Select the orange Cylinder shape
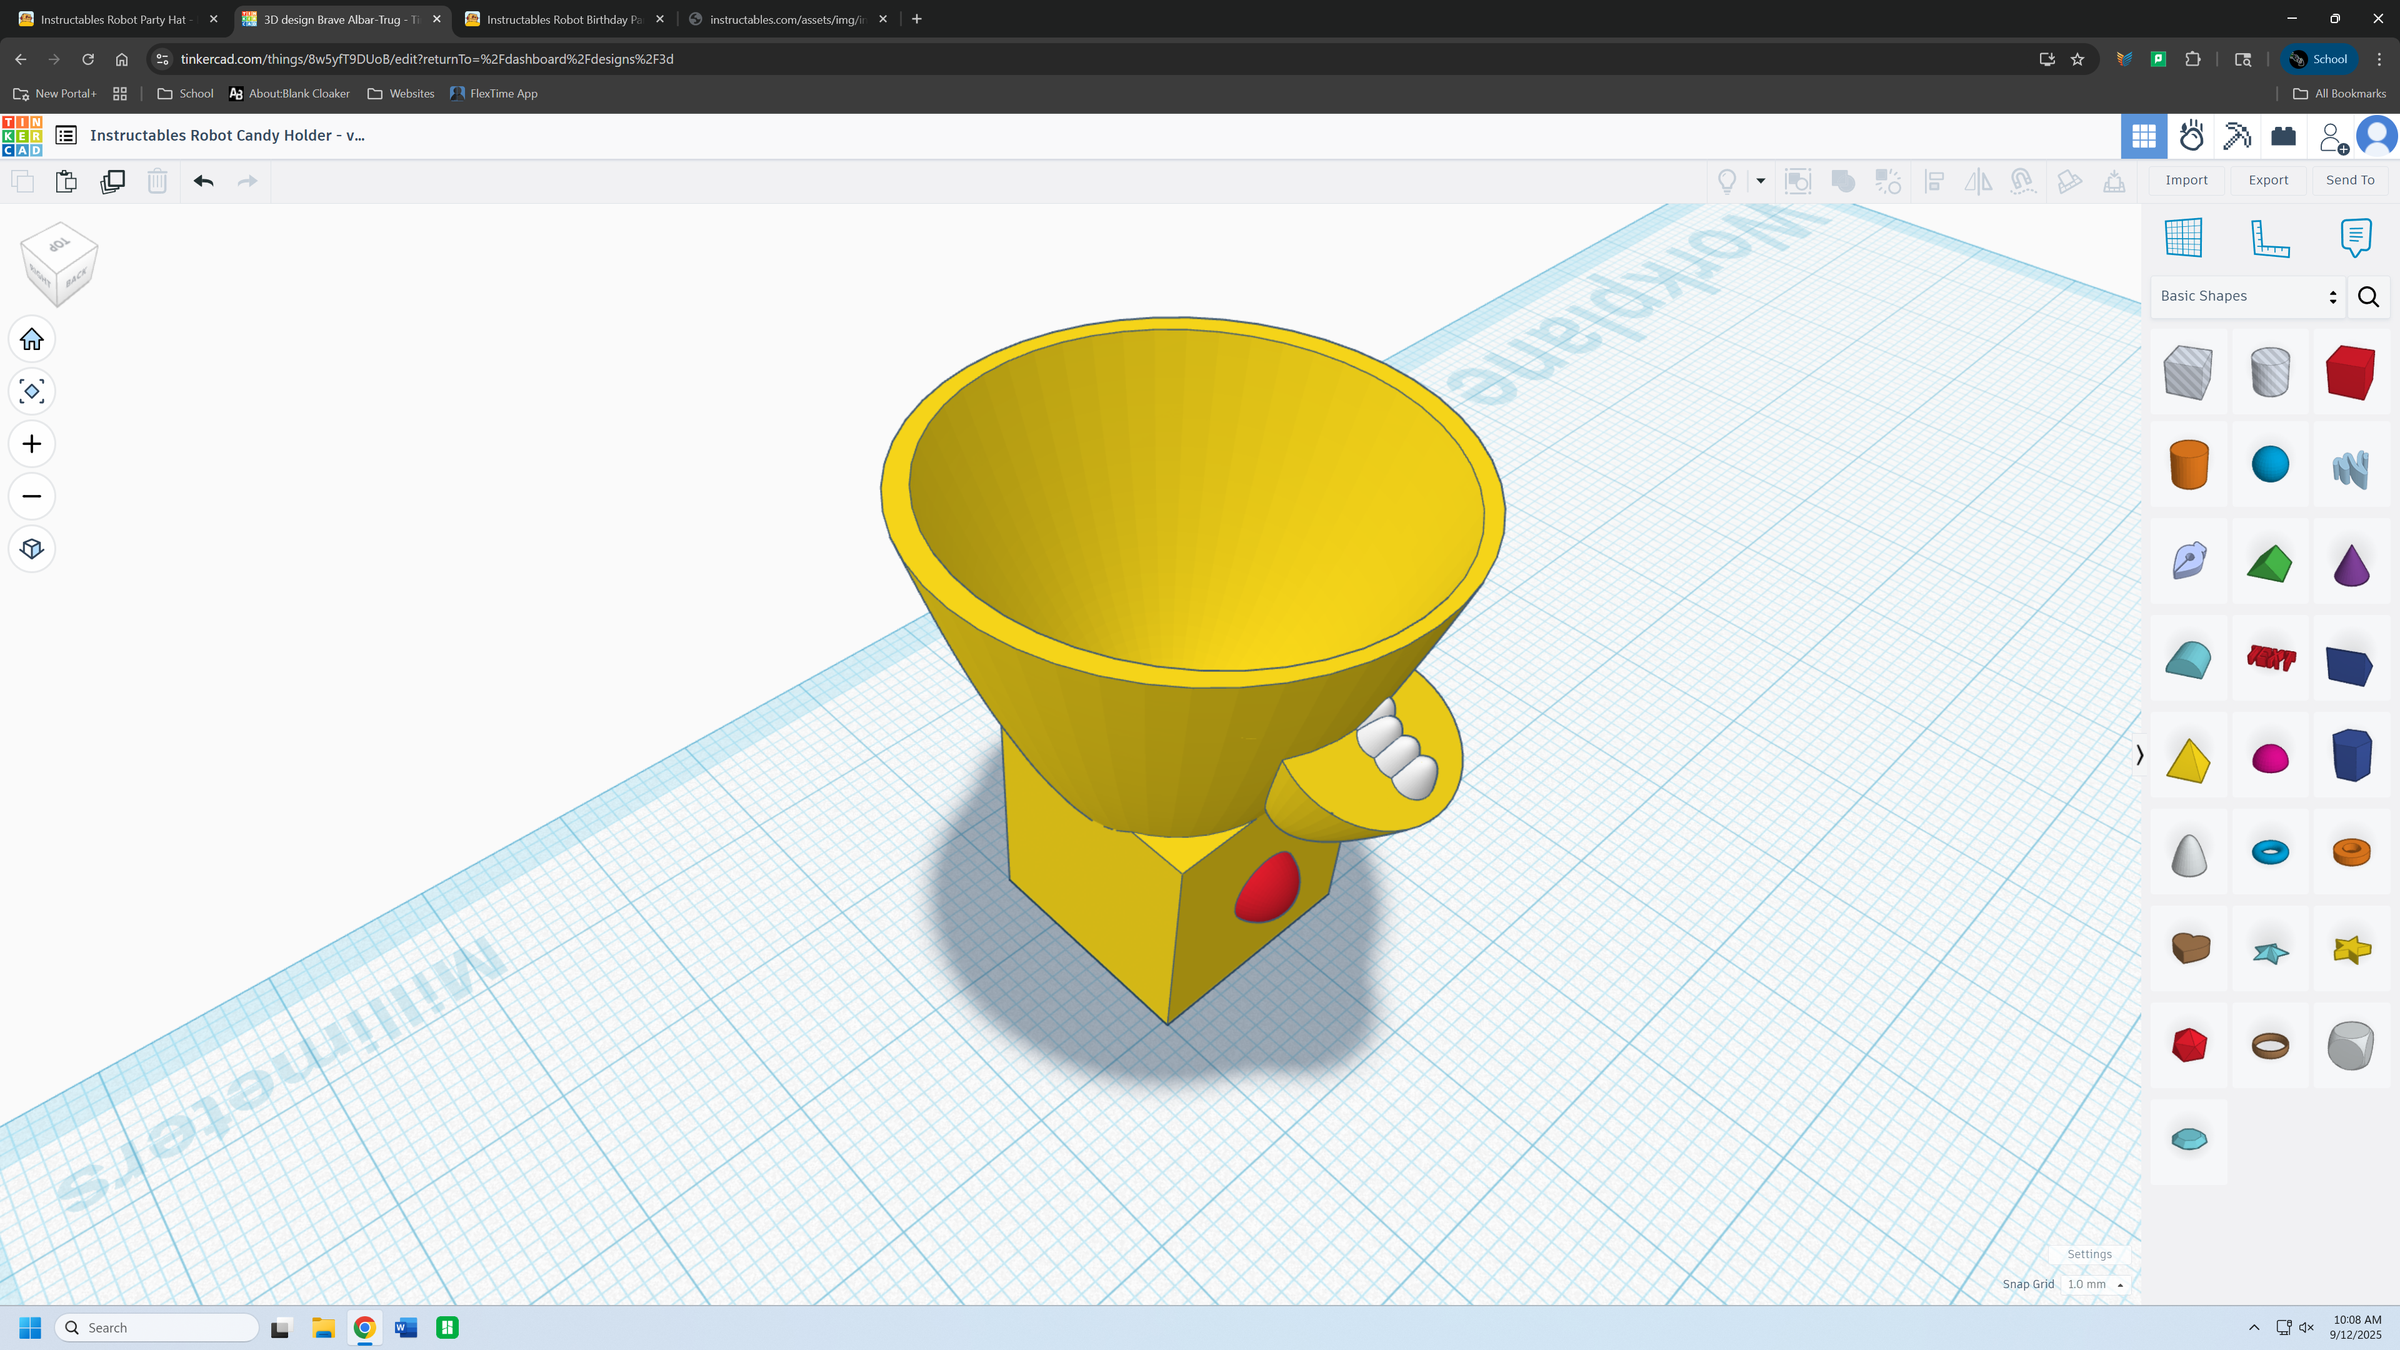 pos(2188,464)
